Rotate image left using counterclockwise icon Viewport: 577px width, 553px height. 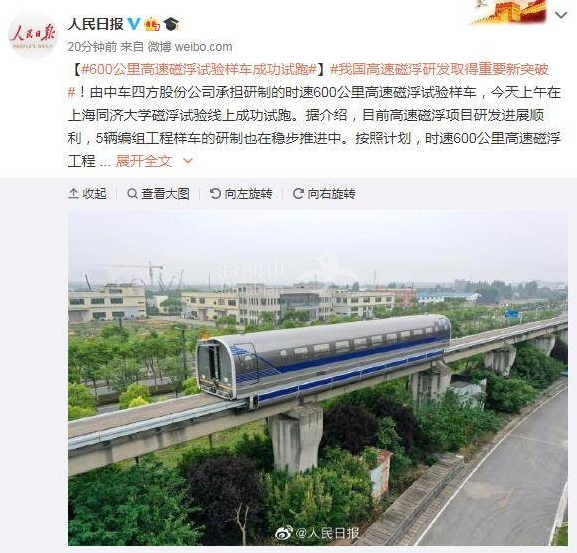(215, 193)
